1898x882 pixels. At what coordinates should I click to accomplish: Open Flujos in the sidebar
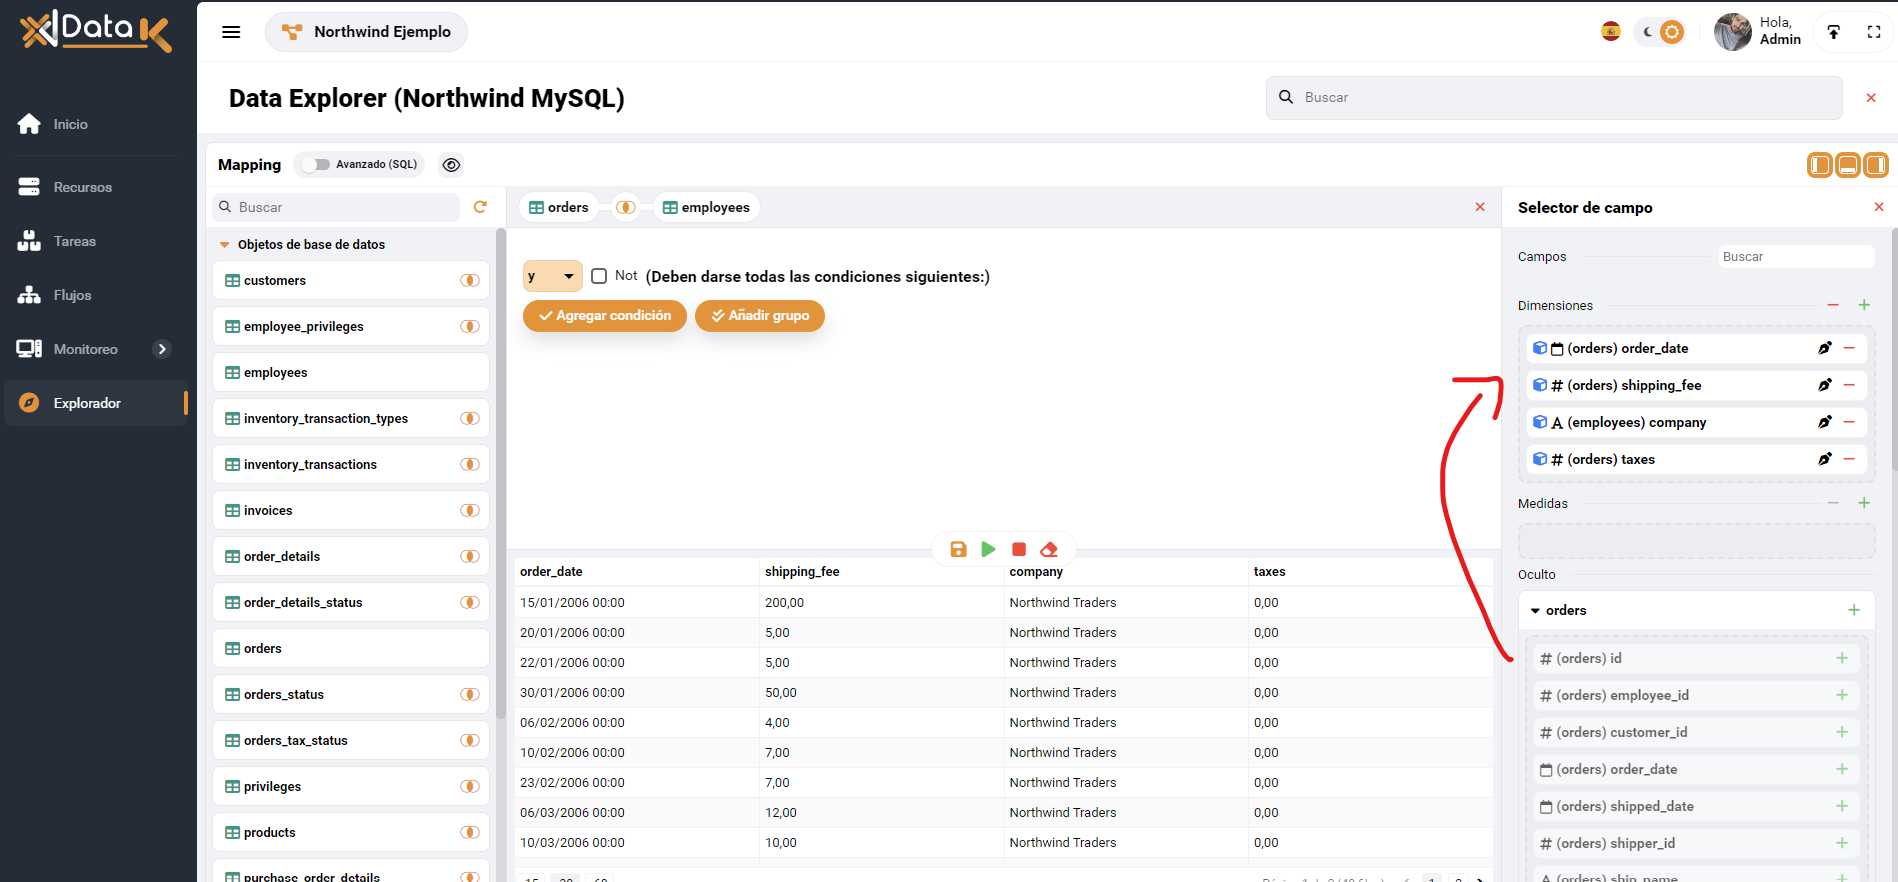pyautogui.click(x=72, y=295)
